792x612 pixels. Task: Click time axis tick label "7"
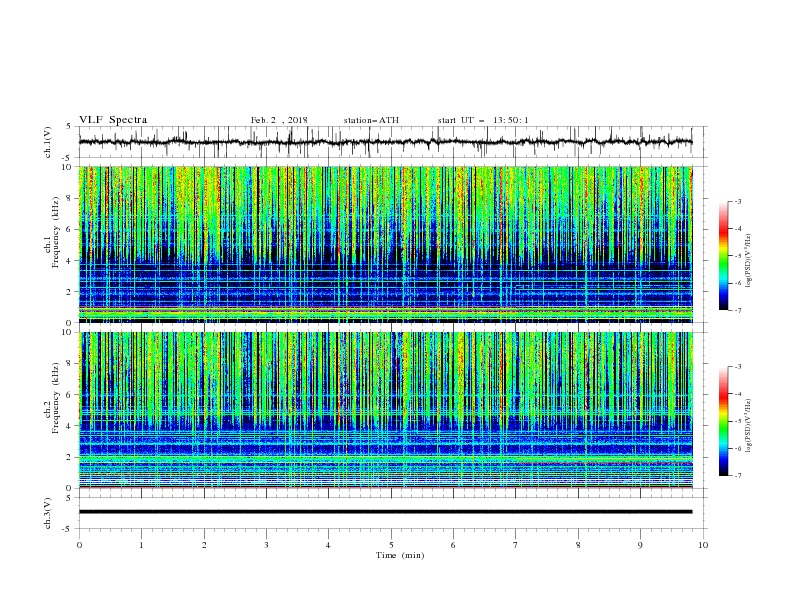[516, 545]
